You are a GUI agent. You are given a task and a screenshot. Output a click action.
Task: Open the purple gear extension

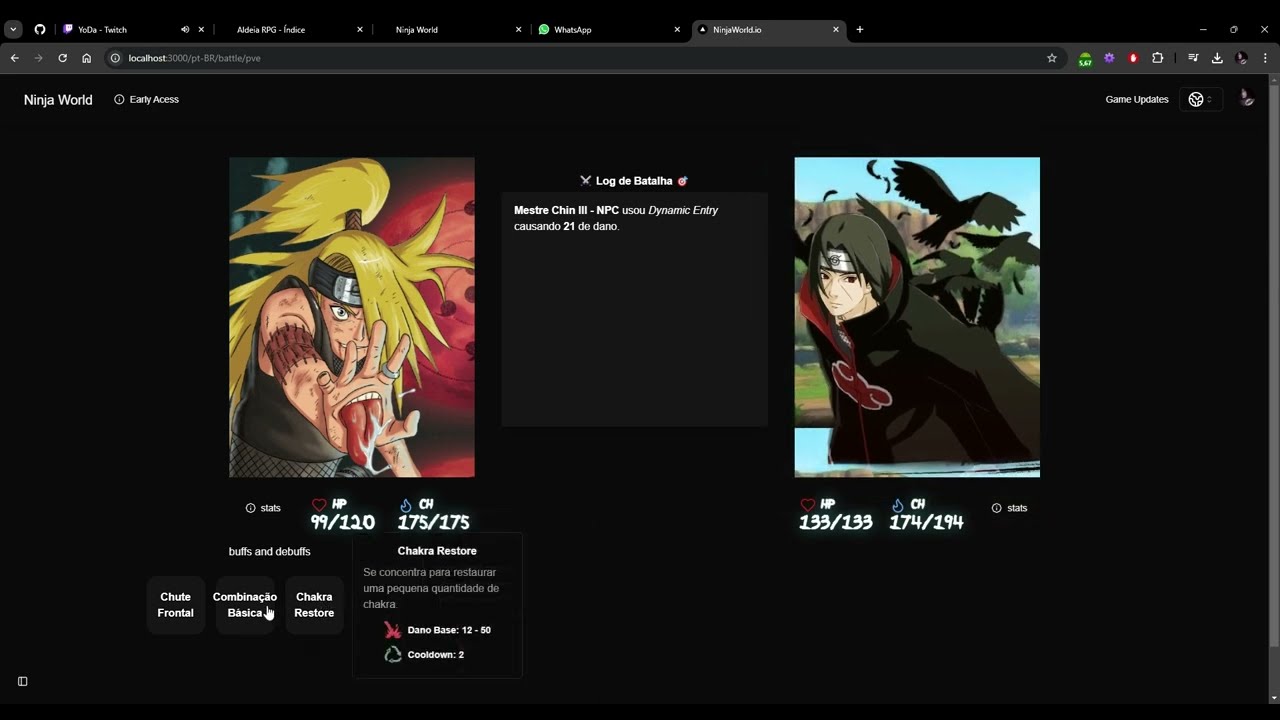pos(1109,58)
